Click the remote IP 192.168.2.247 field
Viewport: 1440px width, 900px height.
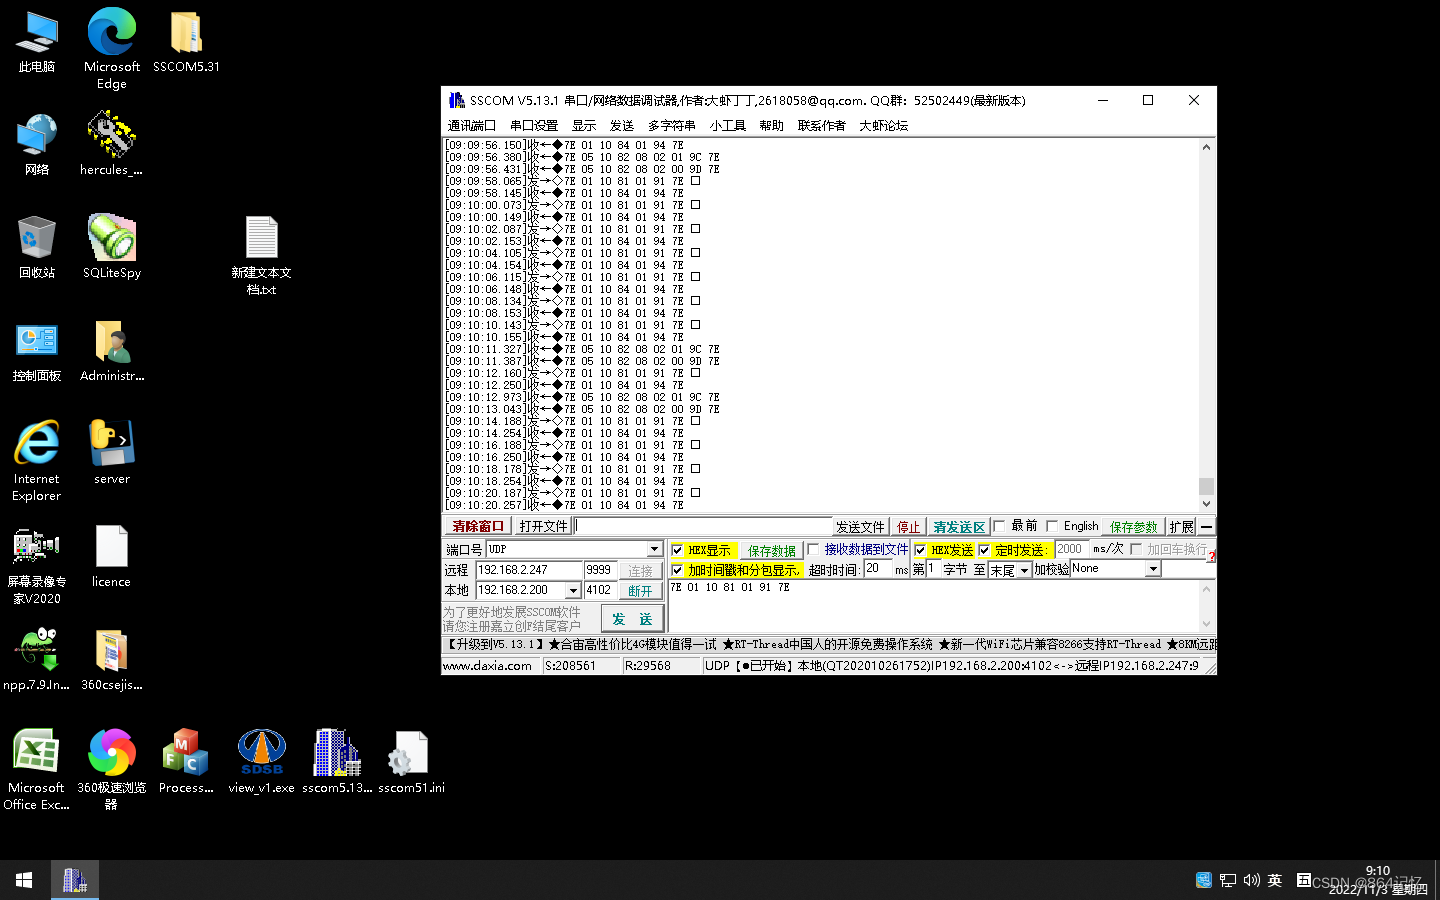(529, 570)
